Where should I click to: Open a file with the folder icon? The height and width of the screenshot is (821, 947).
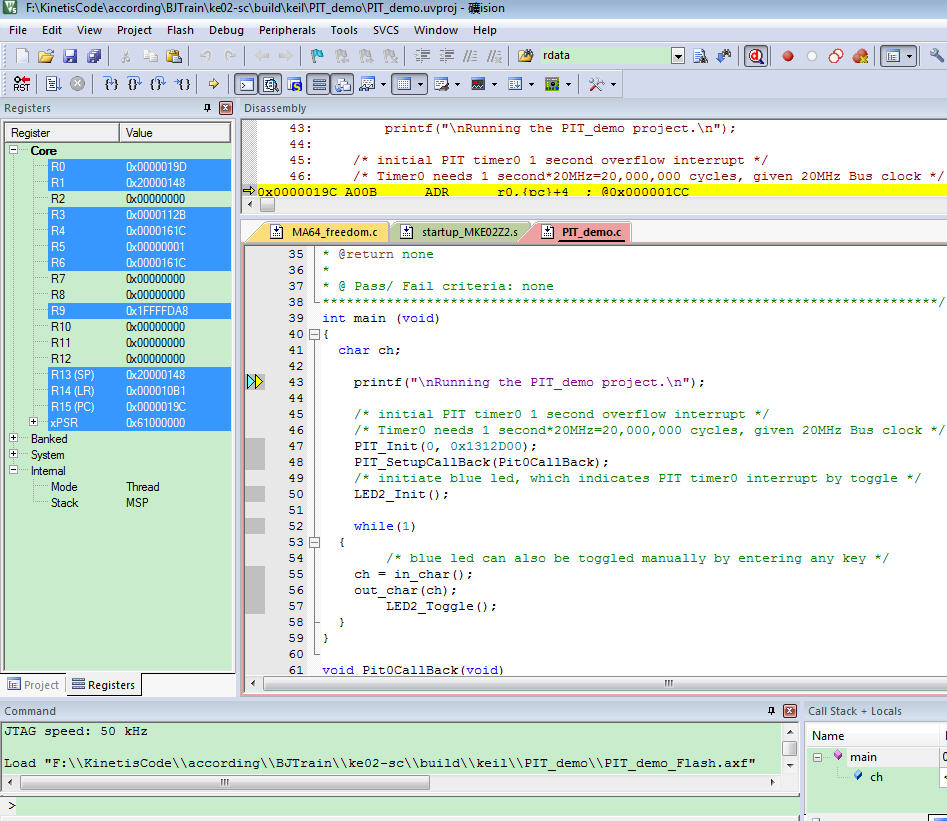pyautogui.click(x=46, y=56)
